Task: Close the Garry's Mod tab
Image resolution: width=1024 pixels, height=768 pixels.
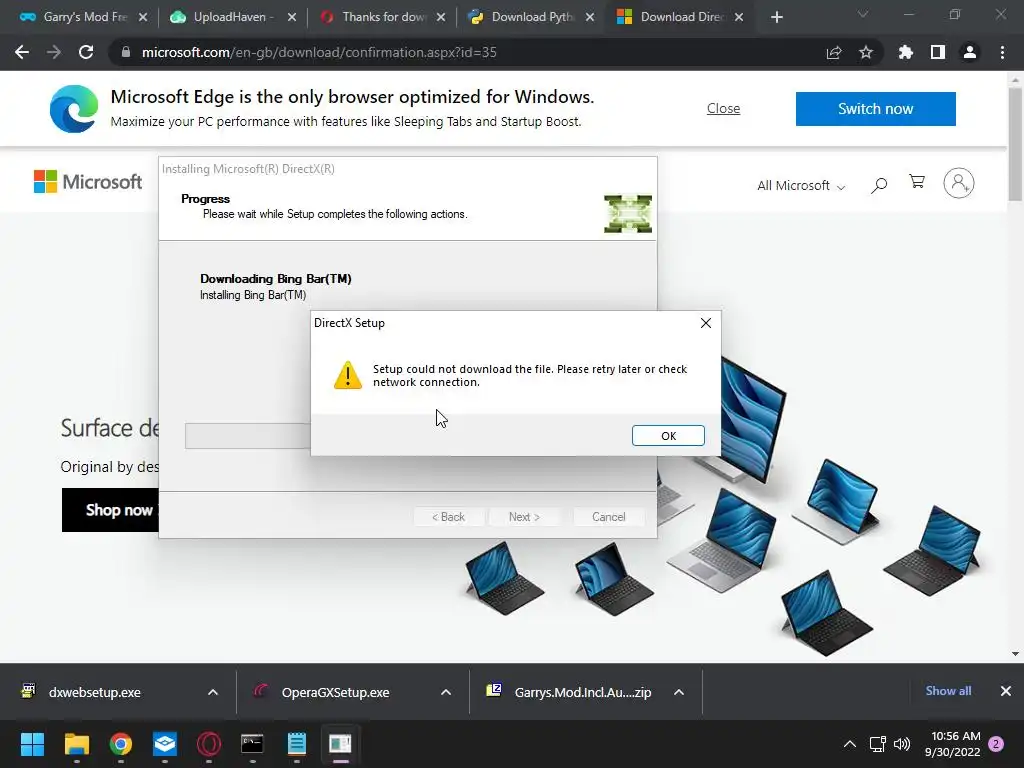Action: click(143, 17)
